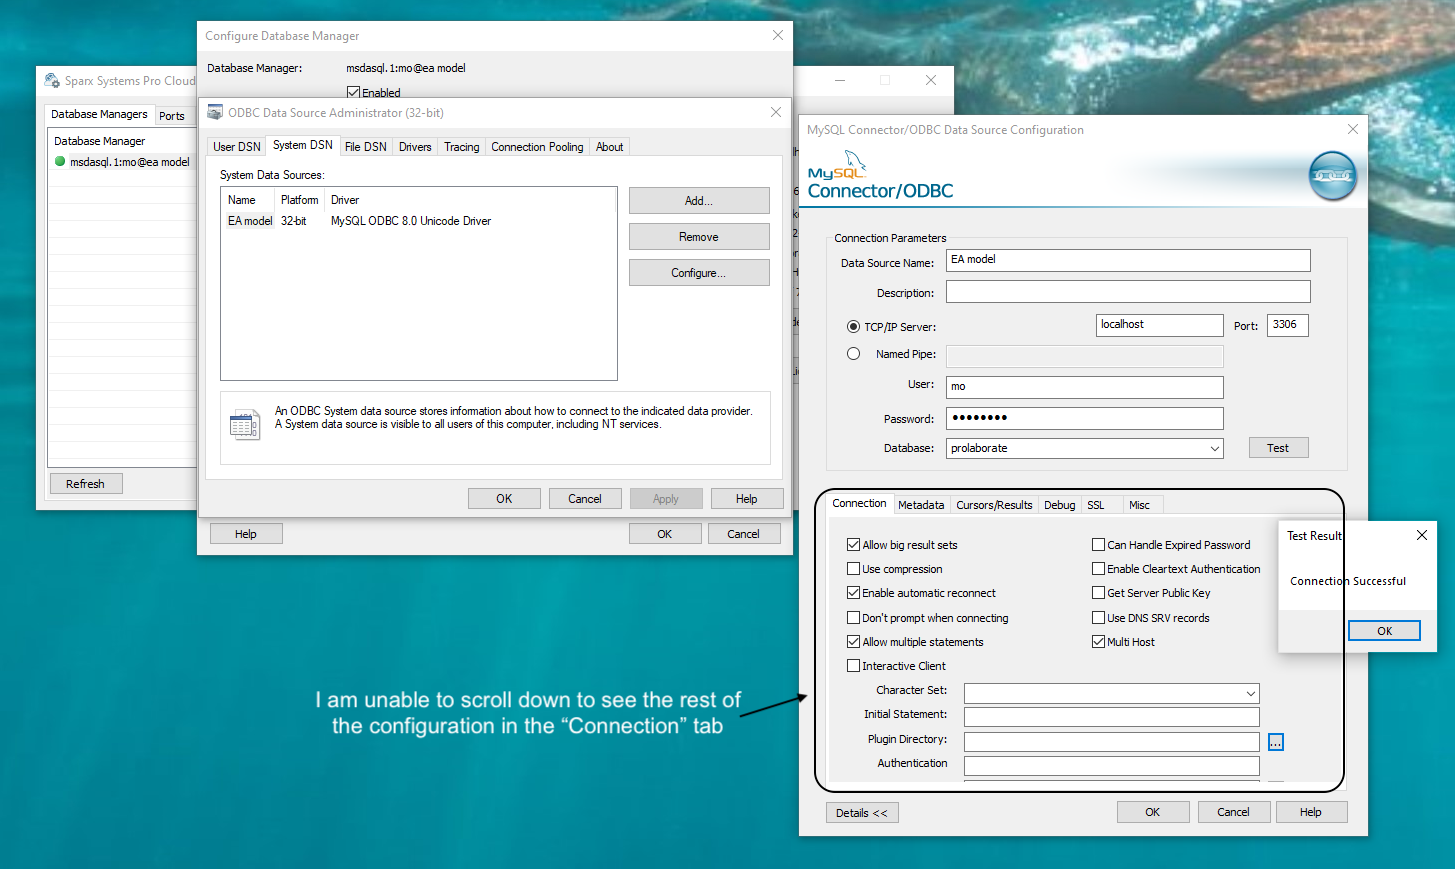Click Refresh in the Sparx Pro Cloud window
The width and height of the screenshot is (1455, 869).
click(x=85, y=484)
